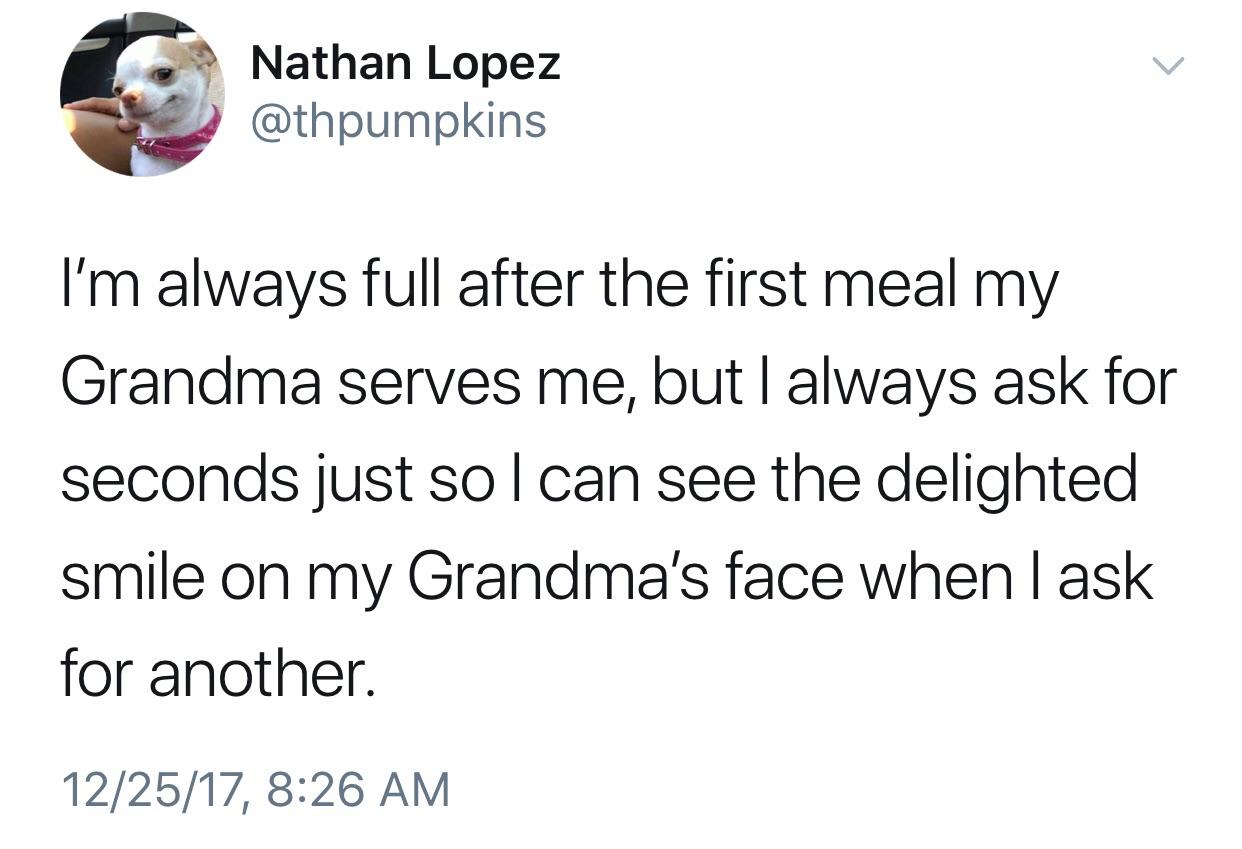Click the word "seconds" in the tweet
This screenshot has width=1242, height=849.
point(180,480)
